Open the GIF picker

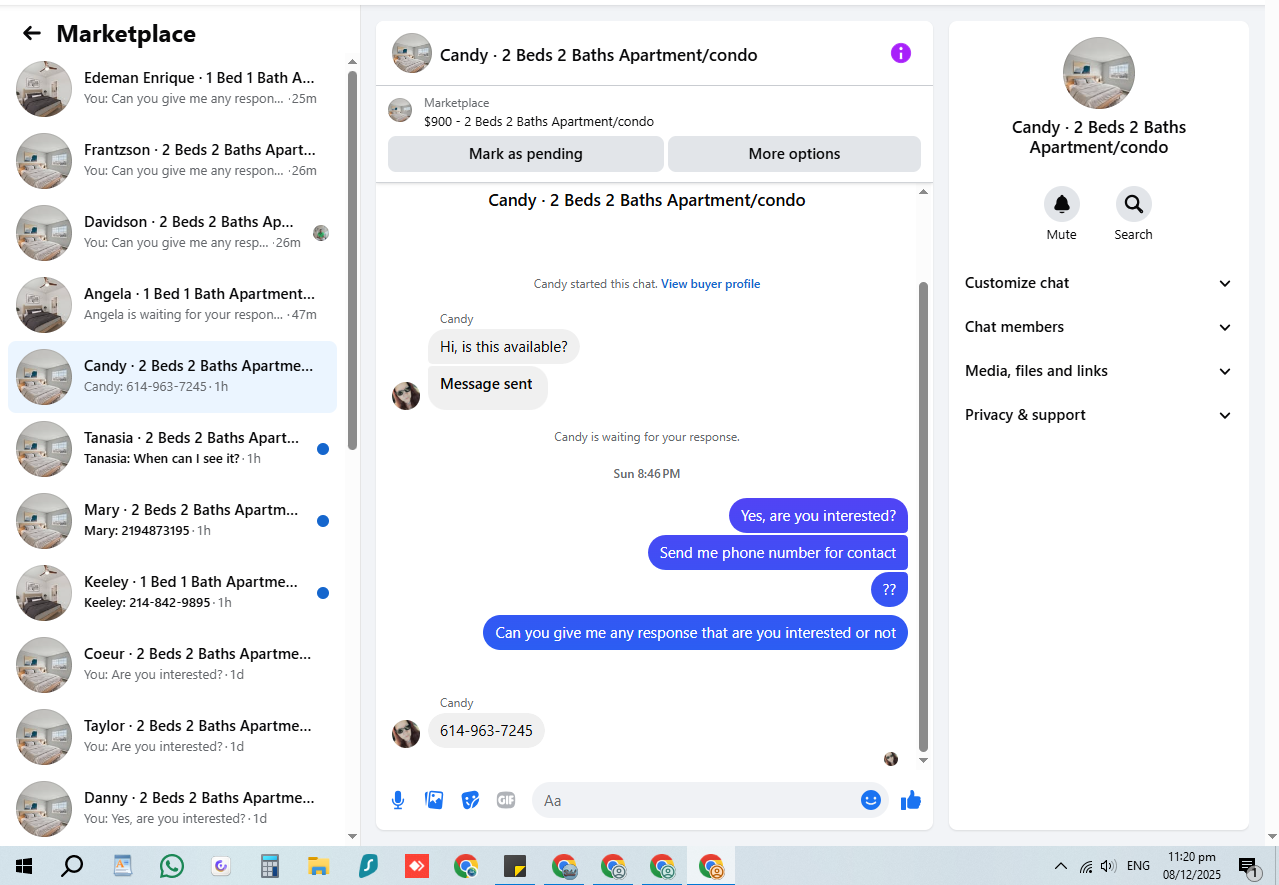(x=506, y=800)
